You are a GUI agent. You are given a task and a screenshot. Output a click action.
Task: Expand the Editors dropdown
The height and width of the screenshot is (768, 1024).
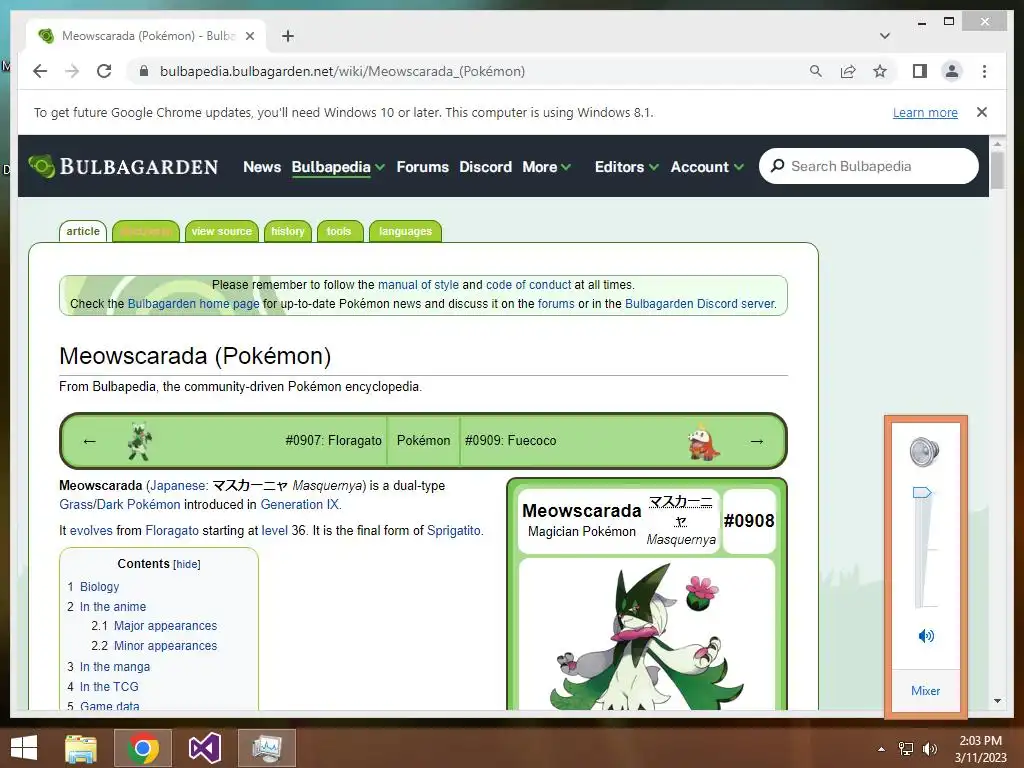point(626,167)
